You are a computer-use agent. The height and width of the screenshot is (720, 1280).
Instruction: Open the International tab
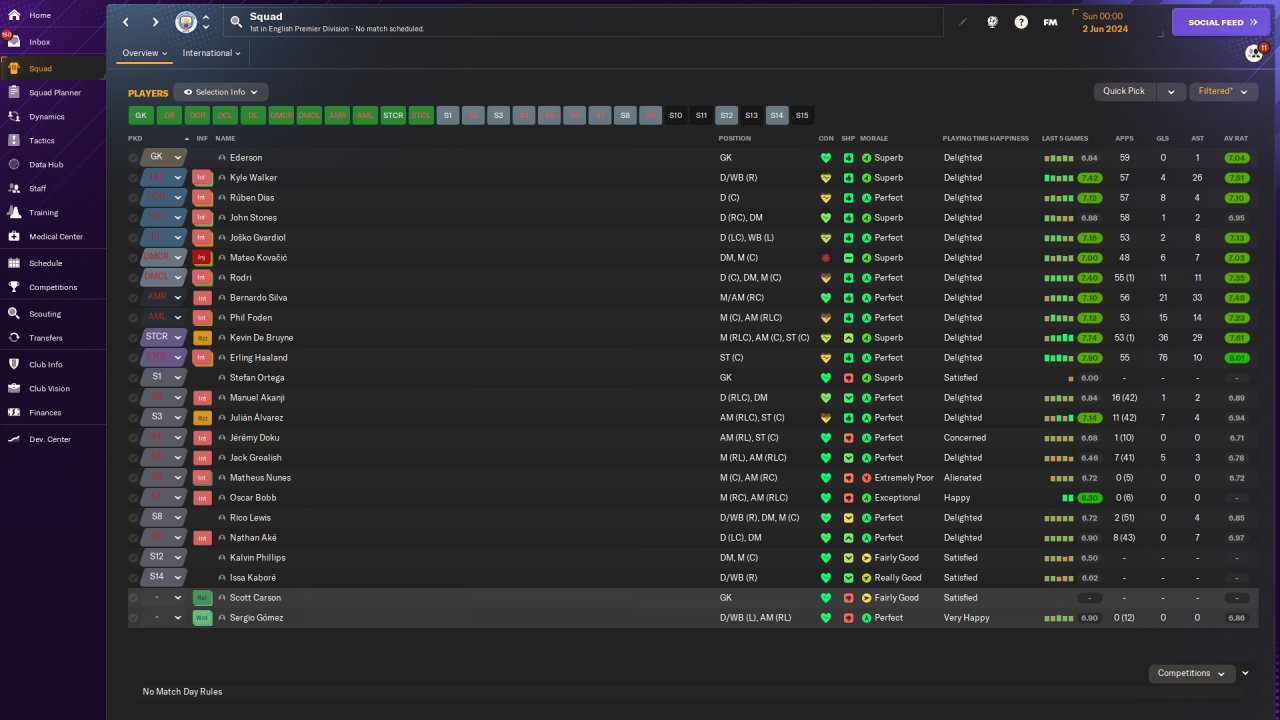click(x=212, y=53)
